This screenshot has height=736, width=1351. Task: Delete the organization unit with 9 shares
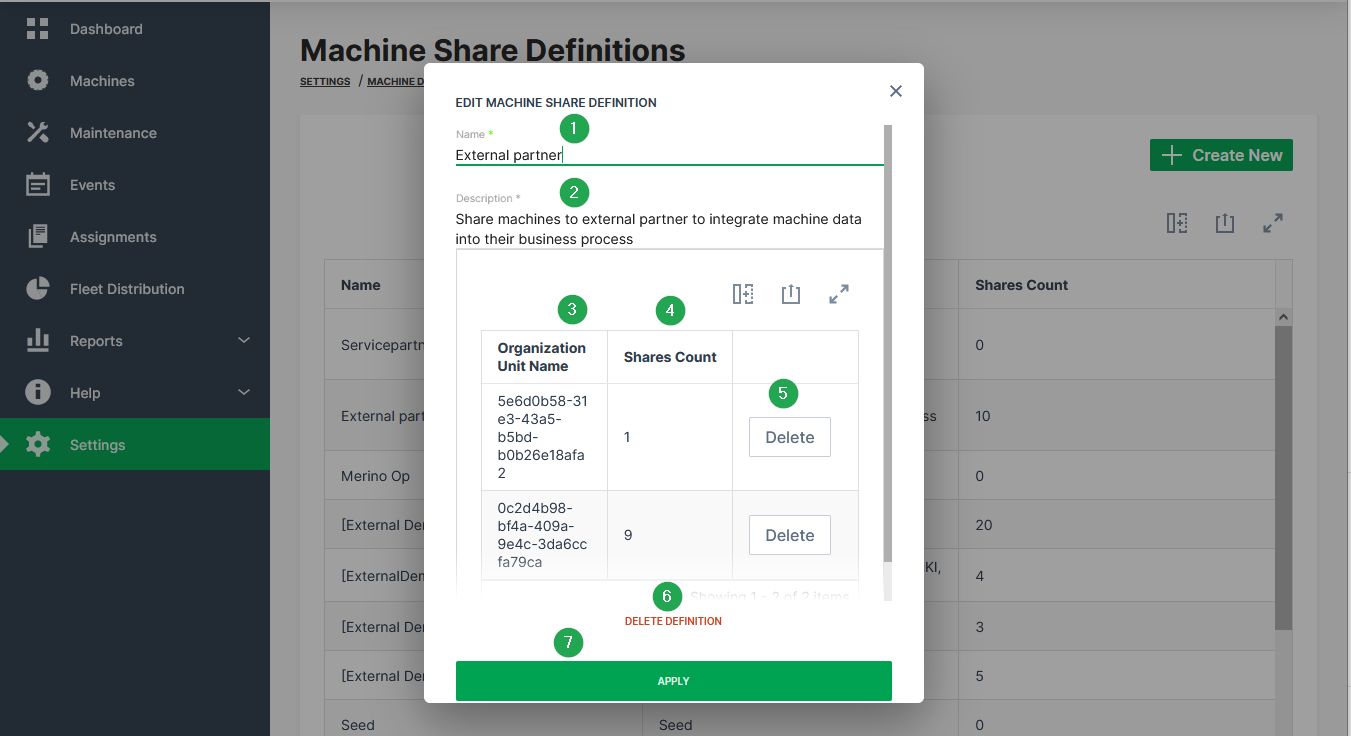click(x=789, y=535)
